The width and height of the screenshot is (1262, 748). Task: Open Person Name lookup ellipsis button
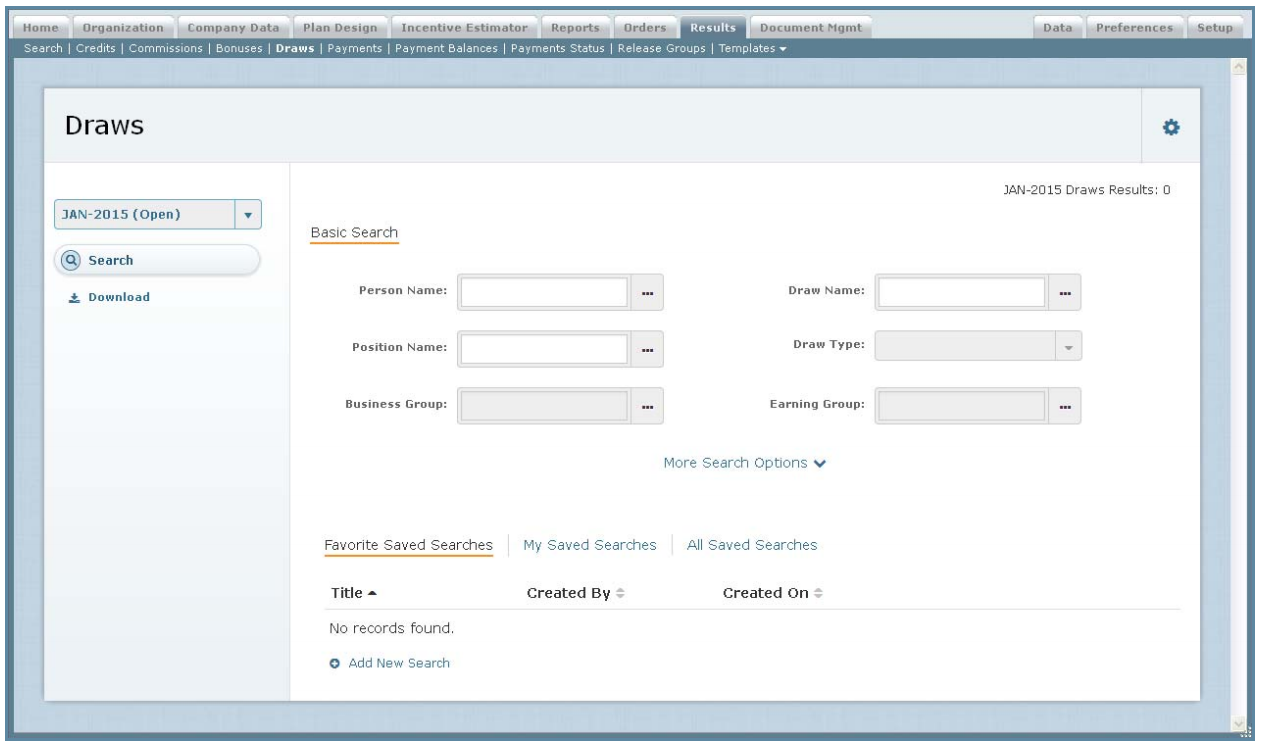(x=647, y=293)
